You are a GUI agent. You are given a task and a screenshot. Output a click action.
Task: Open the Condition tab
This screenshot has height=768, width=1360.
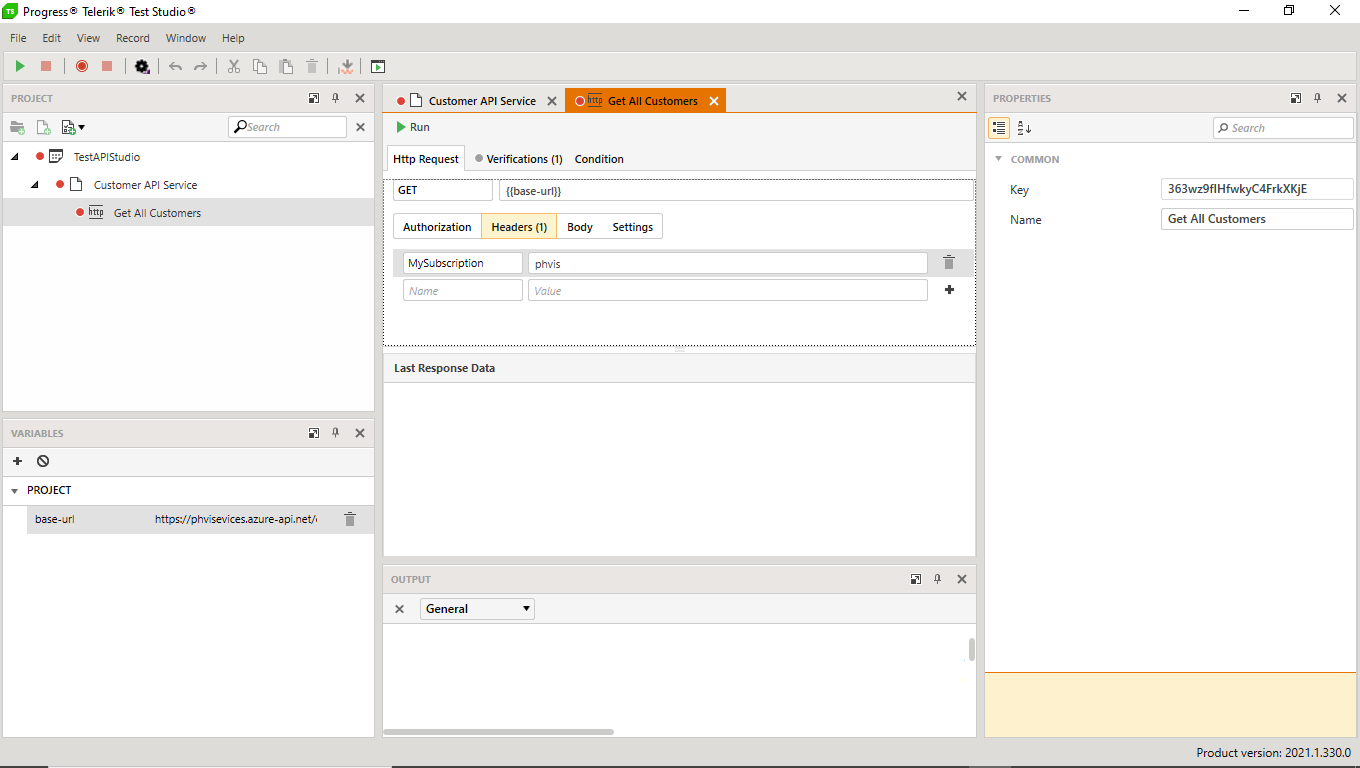click(599, 159)
